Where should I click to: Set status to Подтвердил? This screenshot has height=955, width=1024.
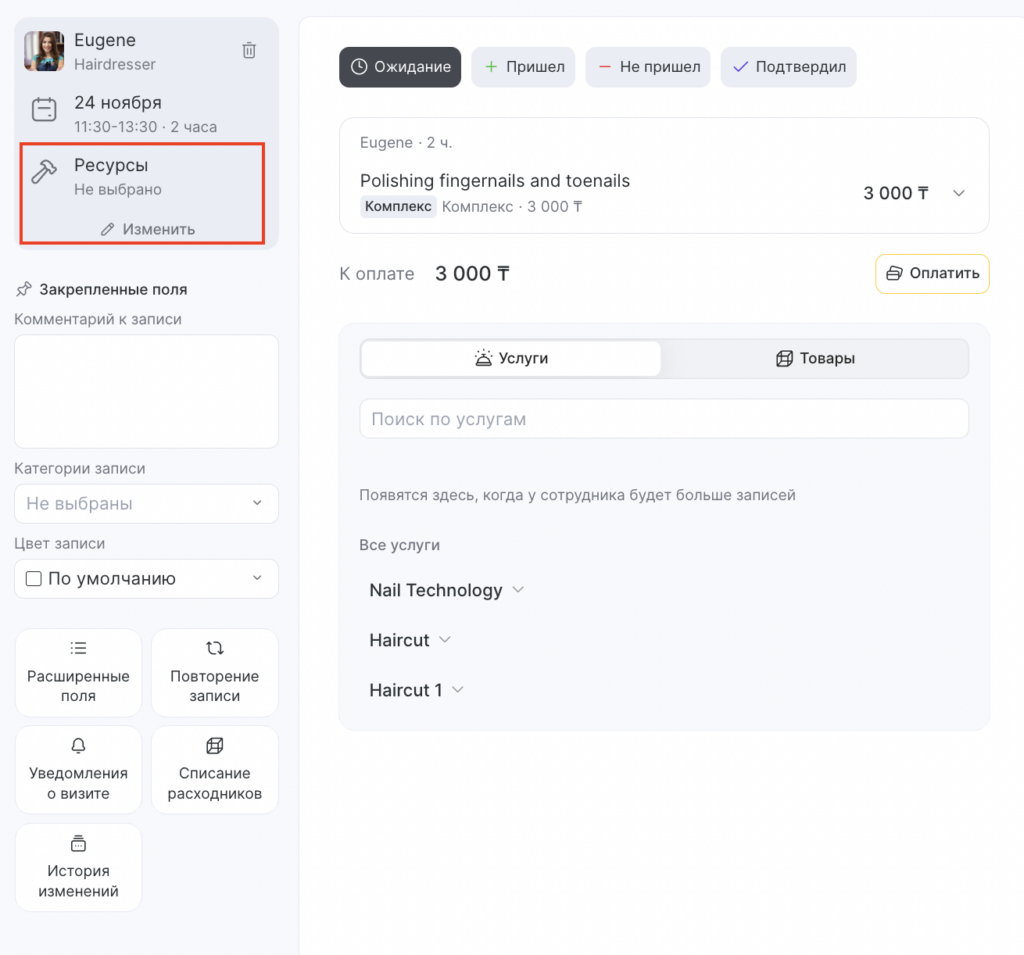(x=788, y=67)
